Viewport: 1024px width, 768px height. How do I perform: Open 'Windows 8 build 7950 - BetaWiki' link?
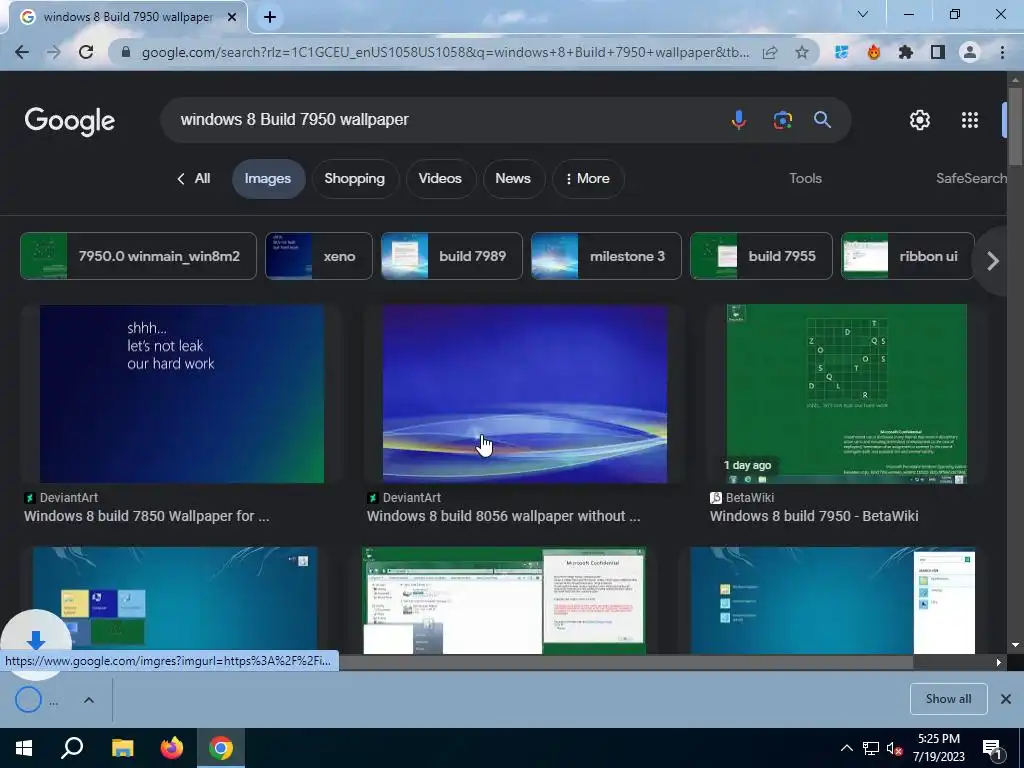point(814,516)
